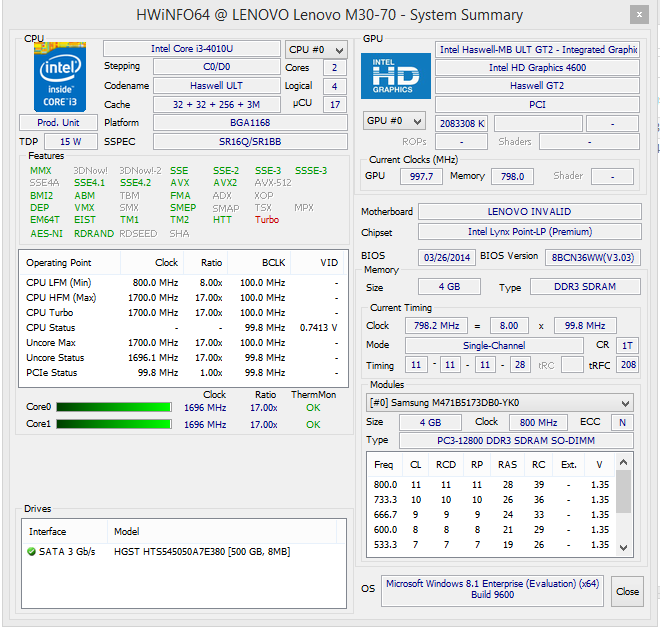
Task: Click the BIOS date 03/26/2014 field
Action: [x=447, y=257]
